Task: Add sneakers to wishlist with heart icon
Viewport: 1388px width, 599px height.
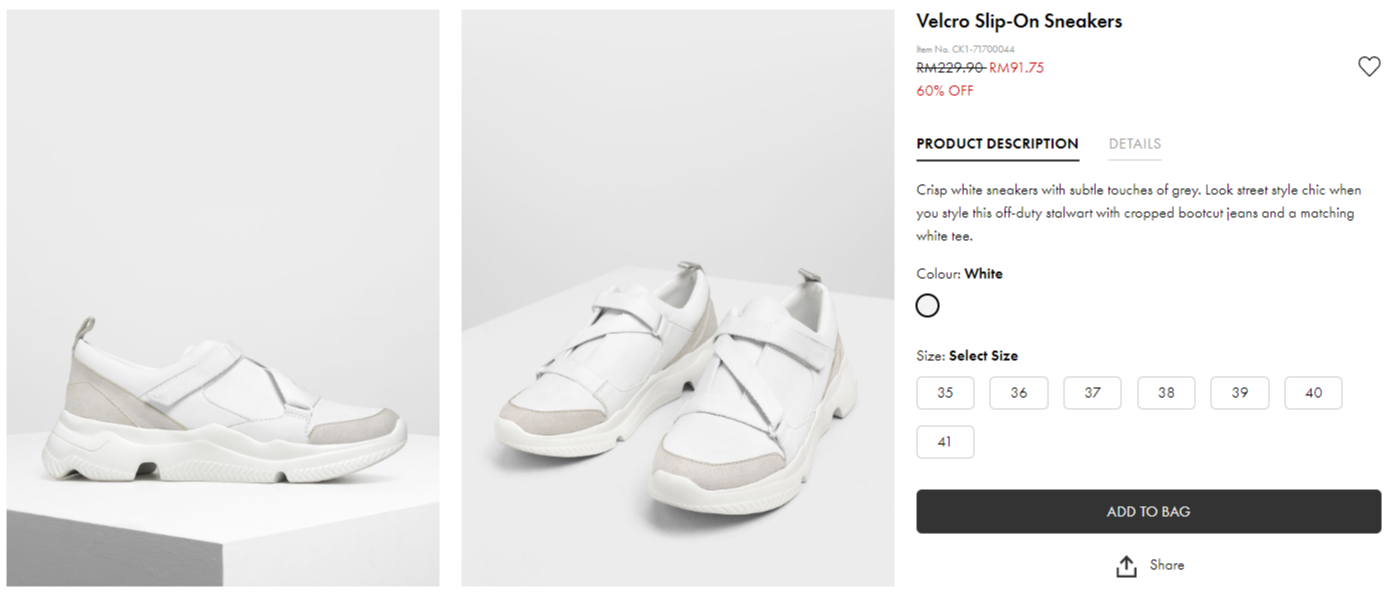Action: [1368, 67]
